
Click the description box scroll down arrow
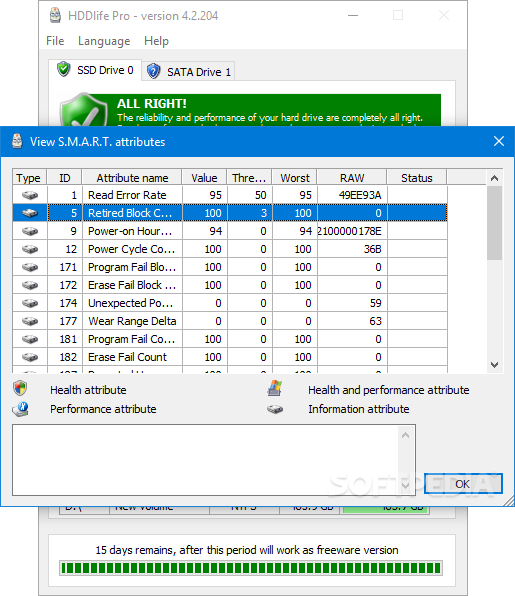pyautogui.click(x=406, y=485)
